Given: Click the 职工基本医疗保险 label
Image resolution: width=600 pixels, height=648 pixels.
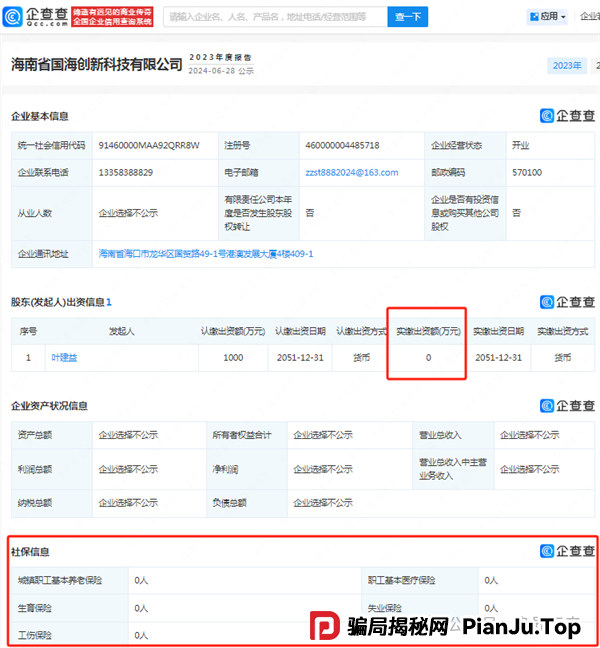Looking at the screenshot, I should pos(401,580).
